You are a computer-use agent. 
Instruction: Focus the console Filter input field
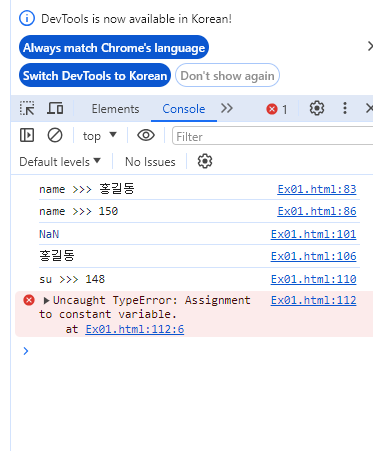(x=272, y=136)
